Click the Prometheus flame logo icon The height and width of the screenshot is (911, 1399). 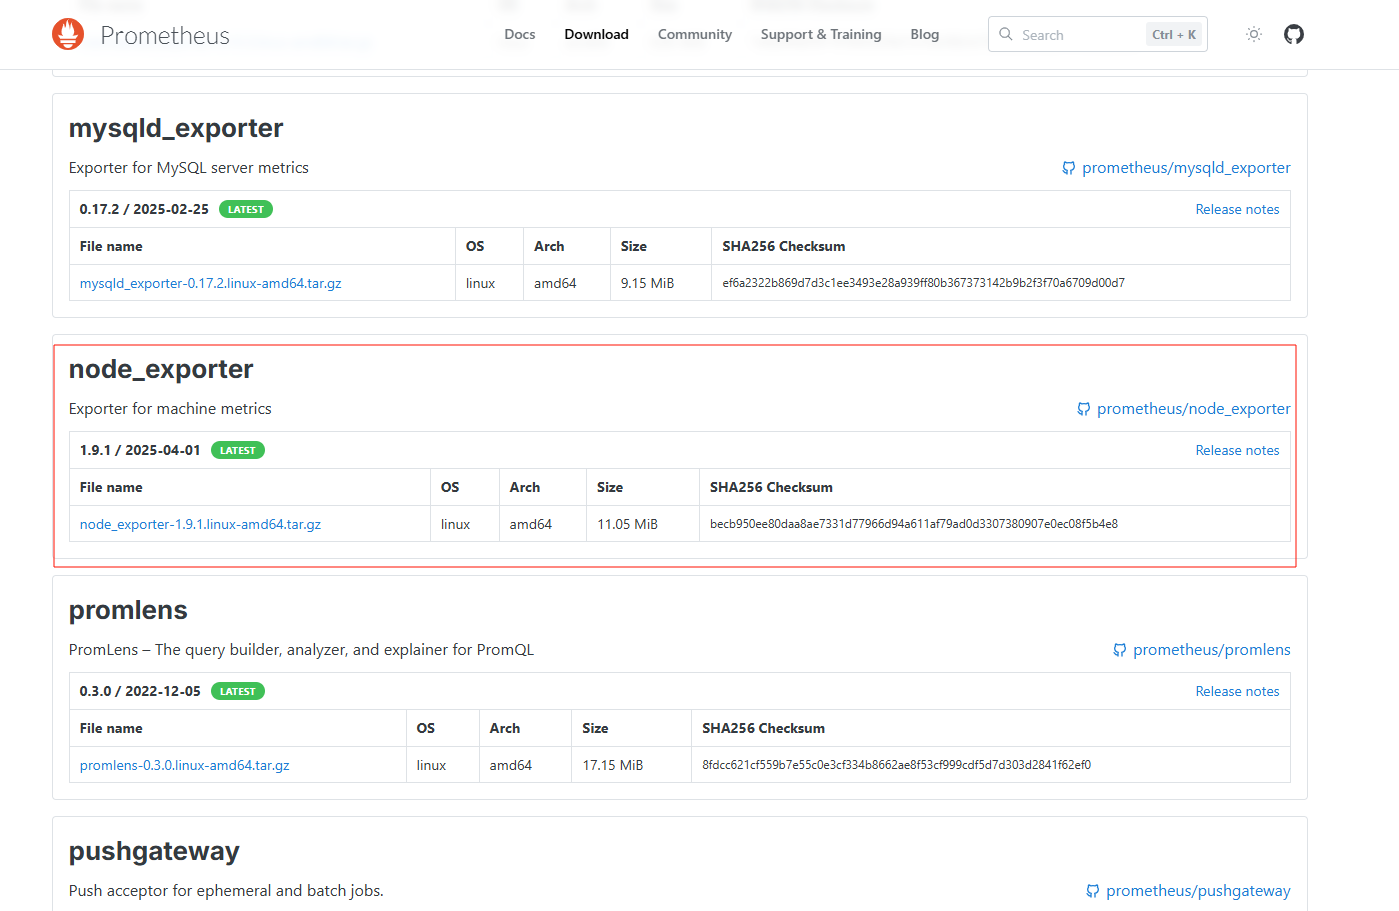coord(68,34)
